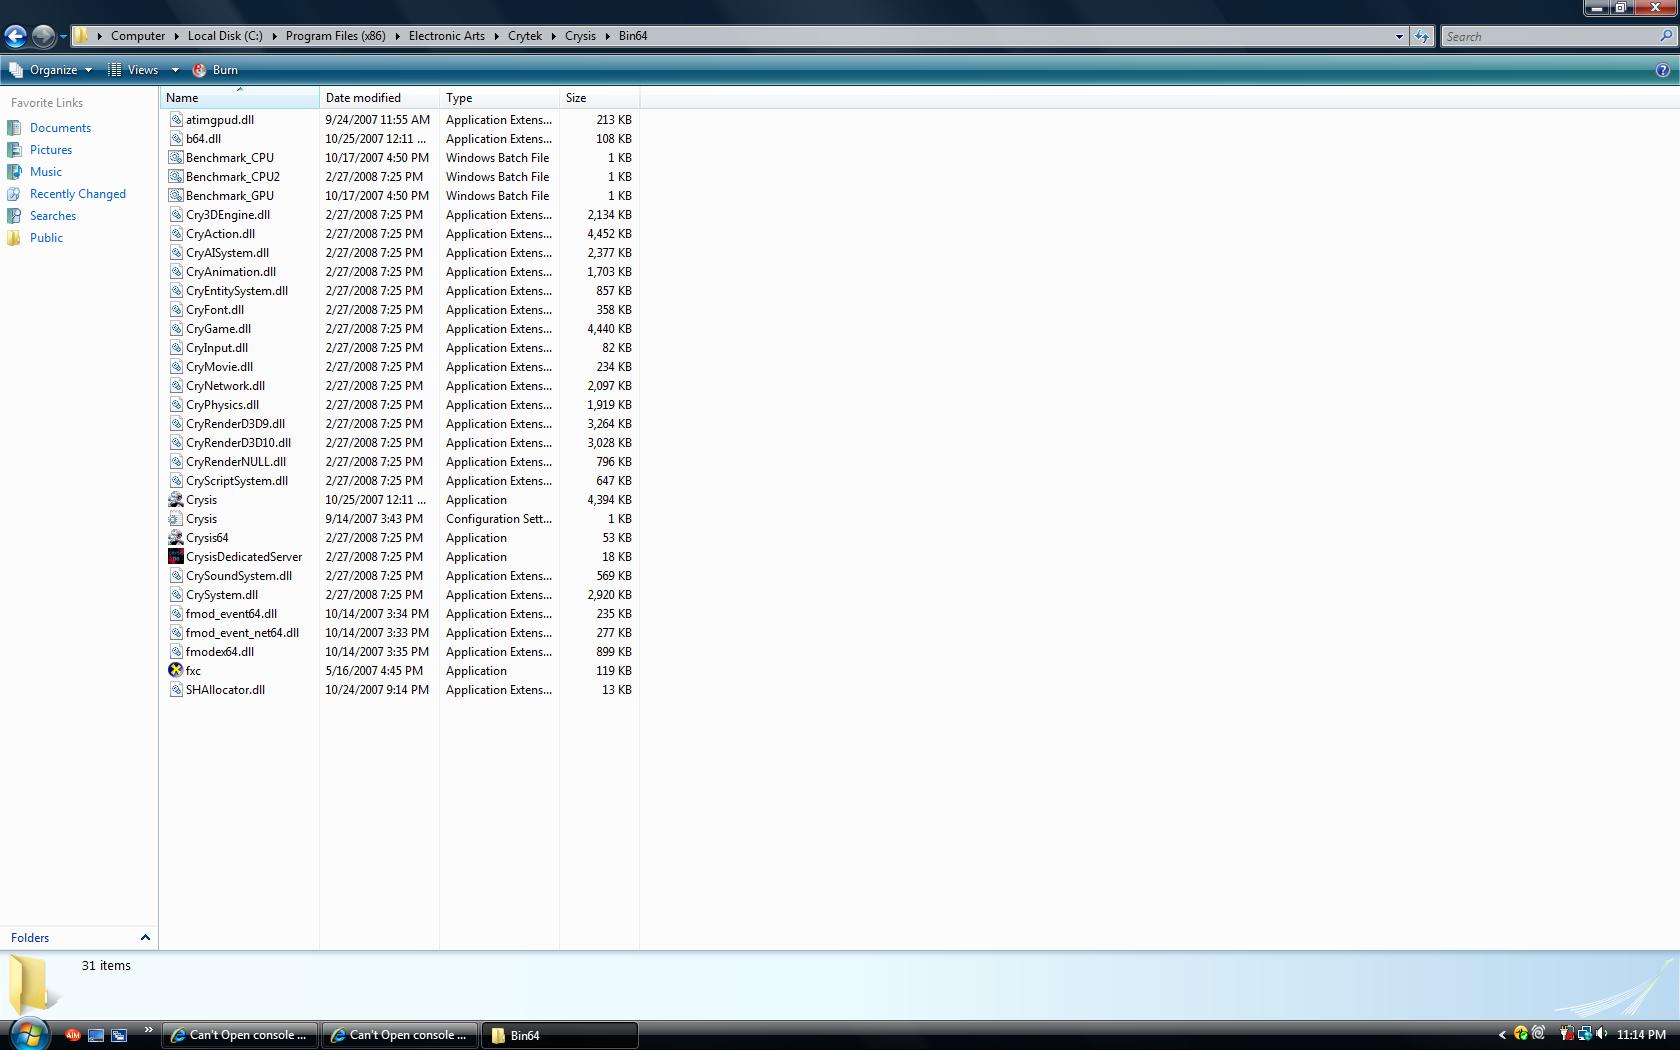The image size is (1680, 1050).
Task: Navigate to Electronic Arts breadcrumb
Action: click(x=446, y=36)
